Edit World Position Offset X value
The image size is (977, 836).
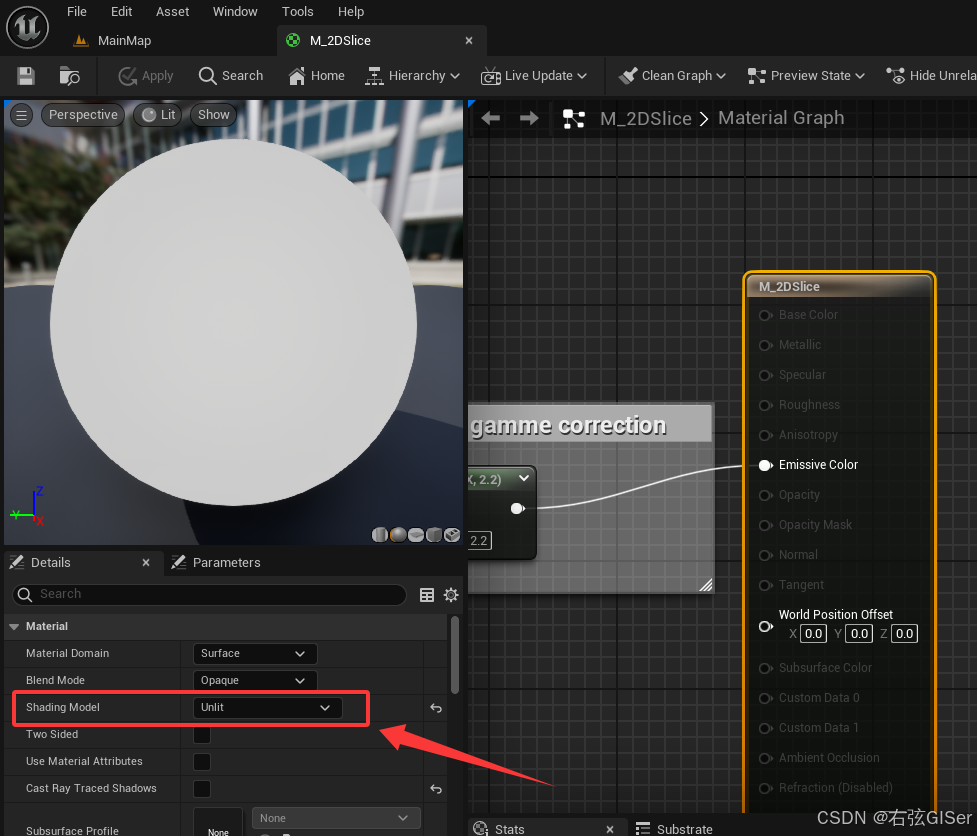pos(813,634)
